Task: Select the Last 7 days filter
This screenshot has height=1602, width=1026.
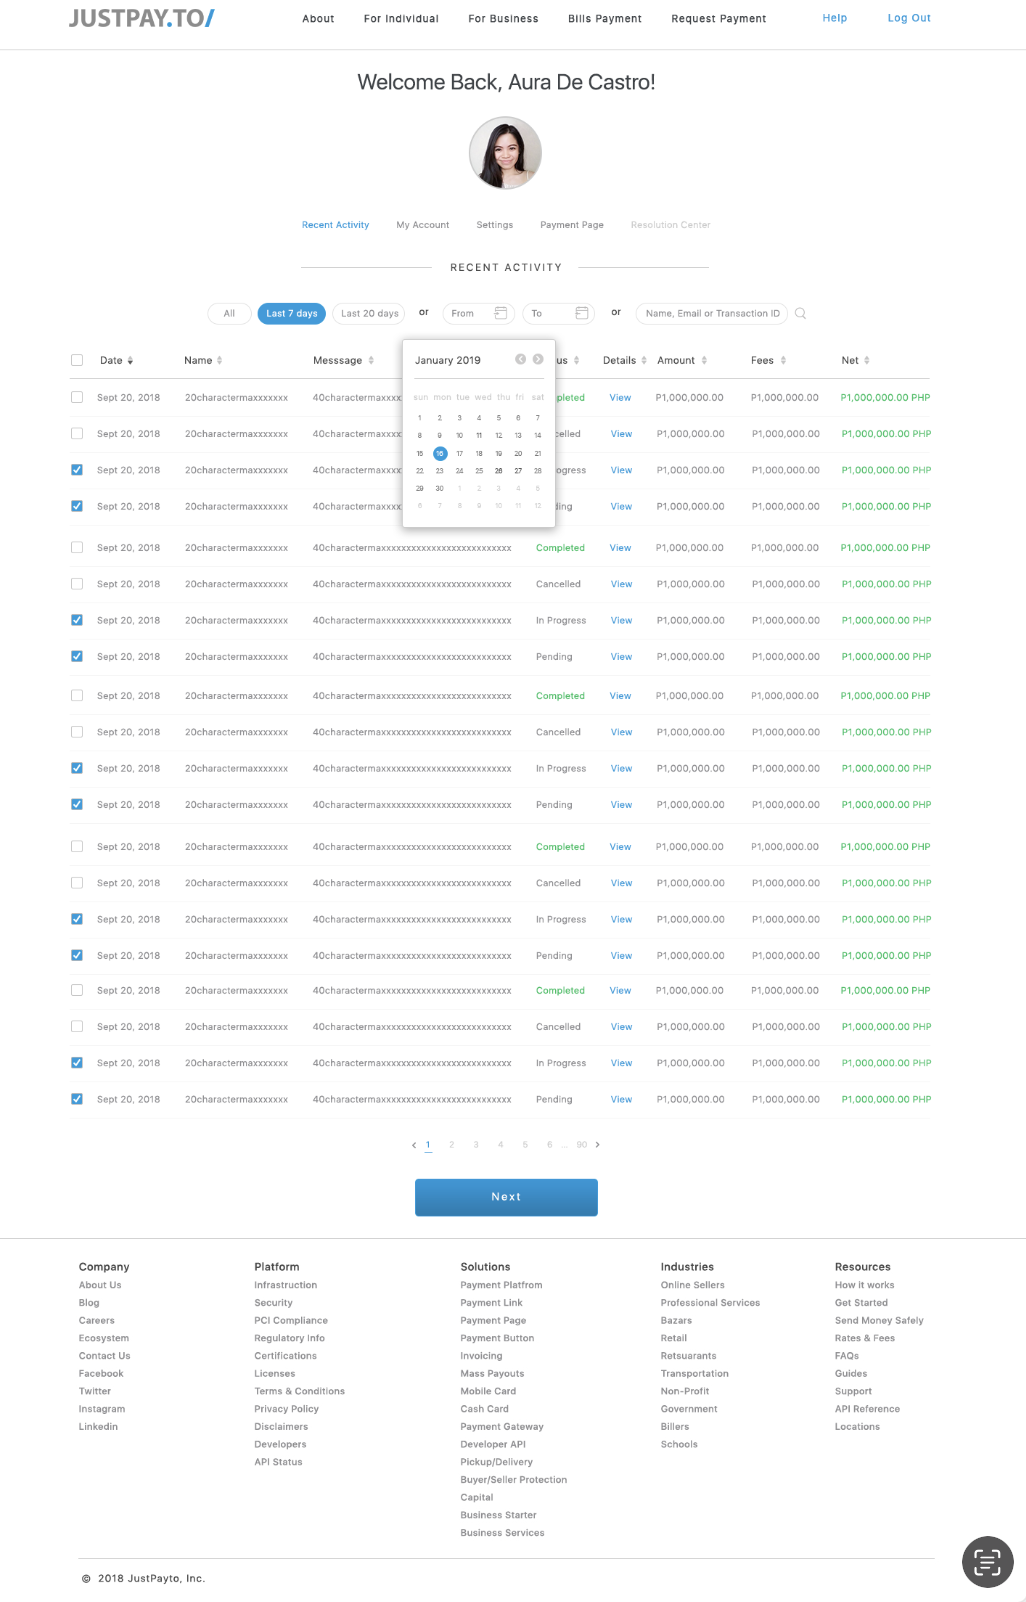Action: pos(292,313)
